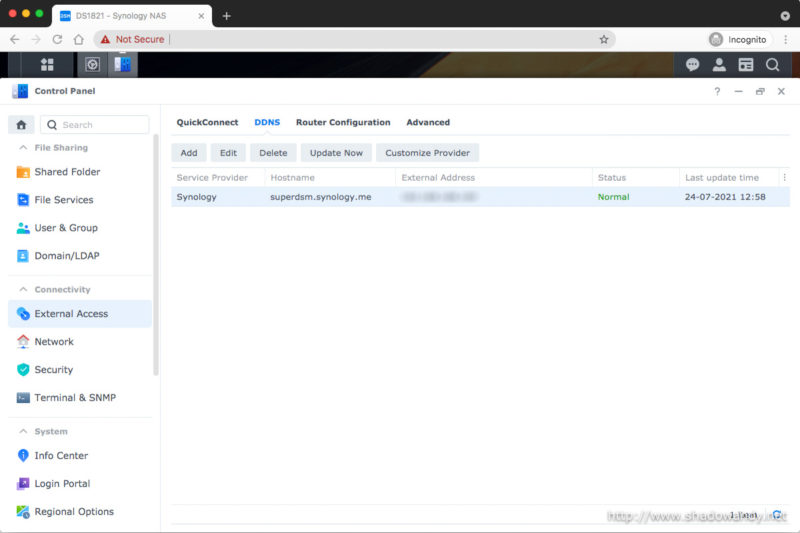Click the sidebar vertical scrollbar
Image resolution: width=800 pixels, height=533 pixels.
point(156,255)
